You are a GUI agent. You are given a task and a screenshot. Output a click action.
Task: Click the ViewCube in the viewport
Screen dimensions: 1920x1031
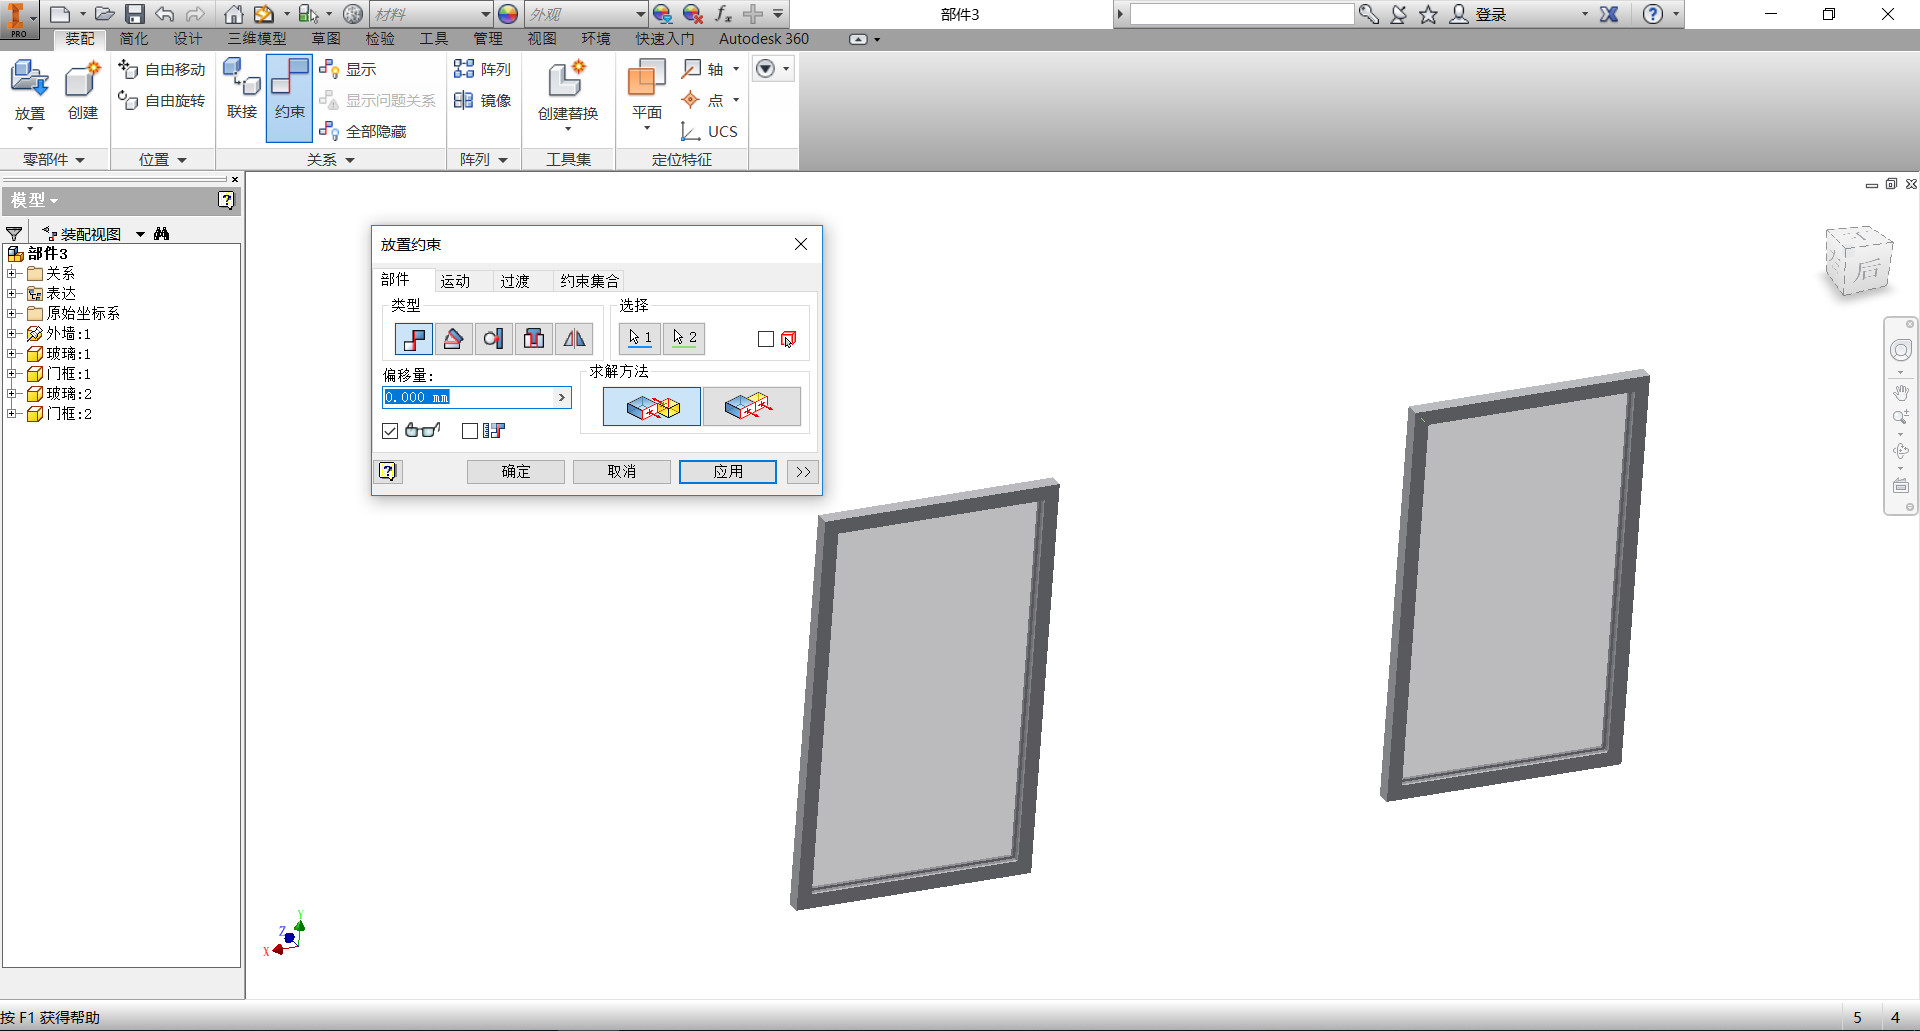[x=1858, y=261]
